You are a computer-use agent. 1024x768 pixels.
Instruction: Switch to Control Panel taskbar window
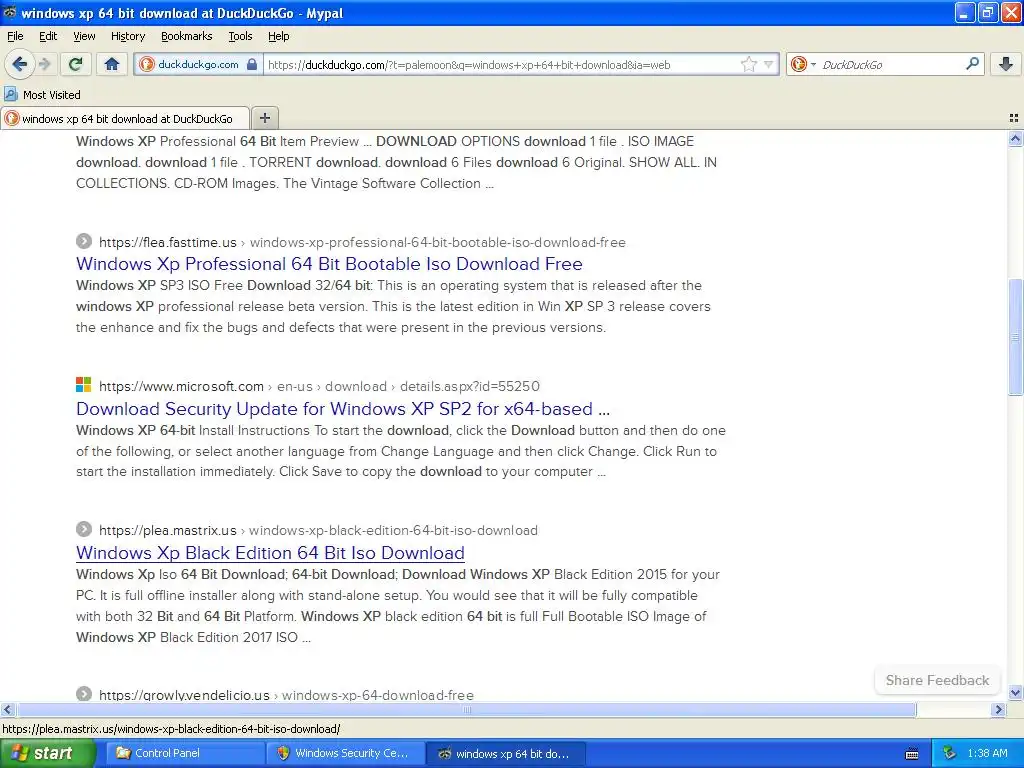(184, 754)
